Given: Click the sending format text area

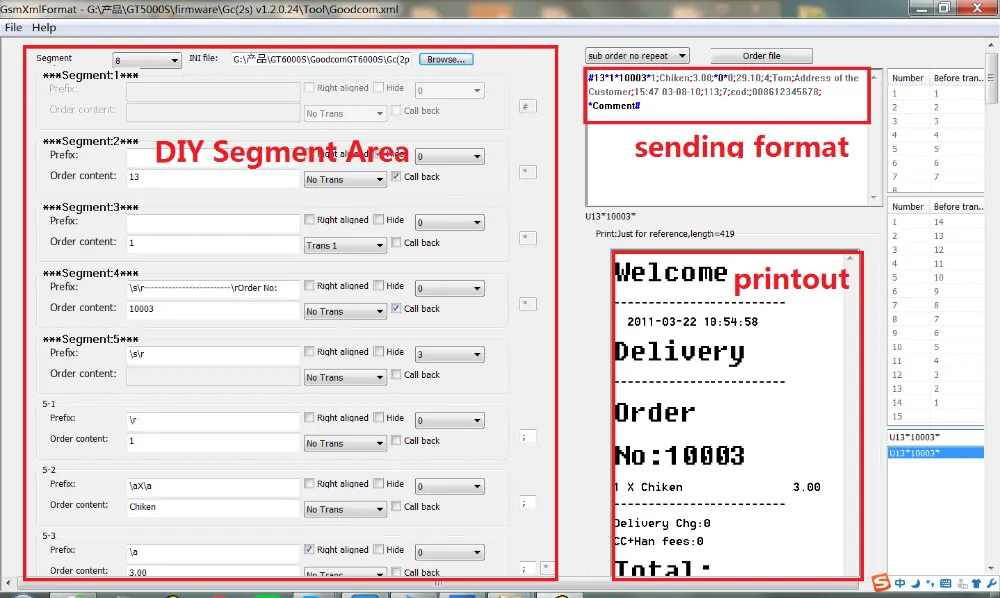Looking at the screenshot, I should click(727, 137).
